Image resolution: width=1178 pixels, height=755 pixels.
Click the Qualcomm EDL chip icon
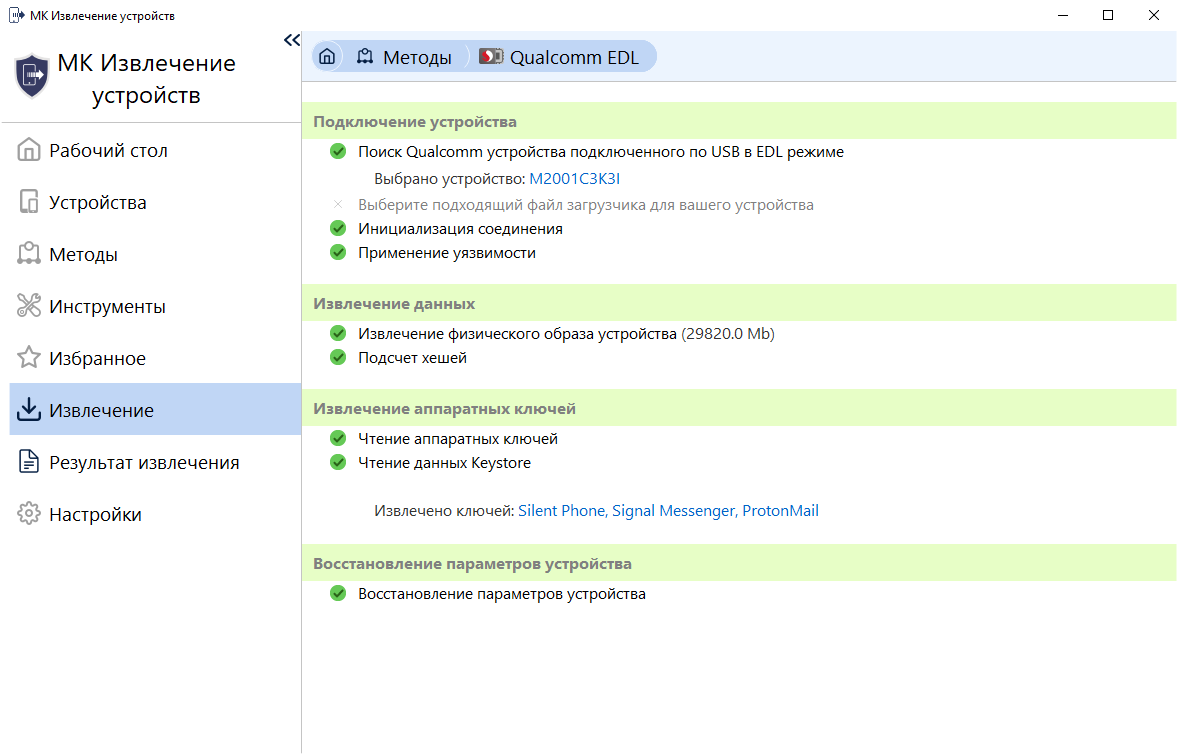click(491, 56)
